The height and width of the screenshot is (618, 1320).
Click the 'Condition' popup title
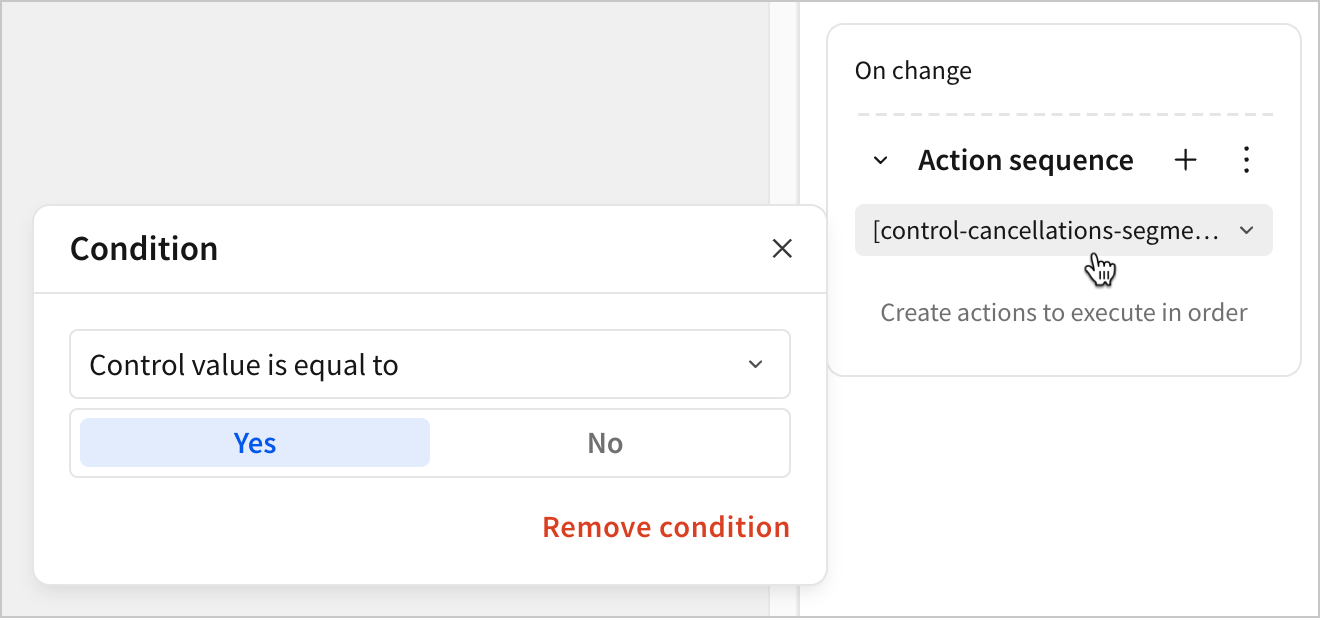click(x=144, y=248)
